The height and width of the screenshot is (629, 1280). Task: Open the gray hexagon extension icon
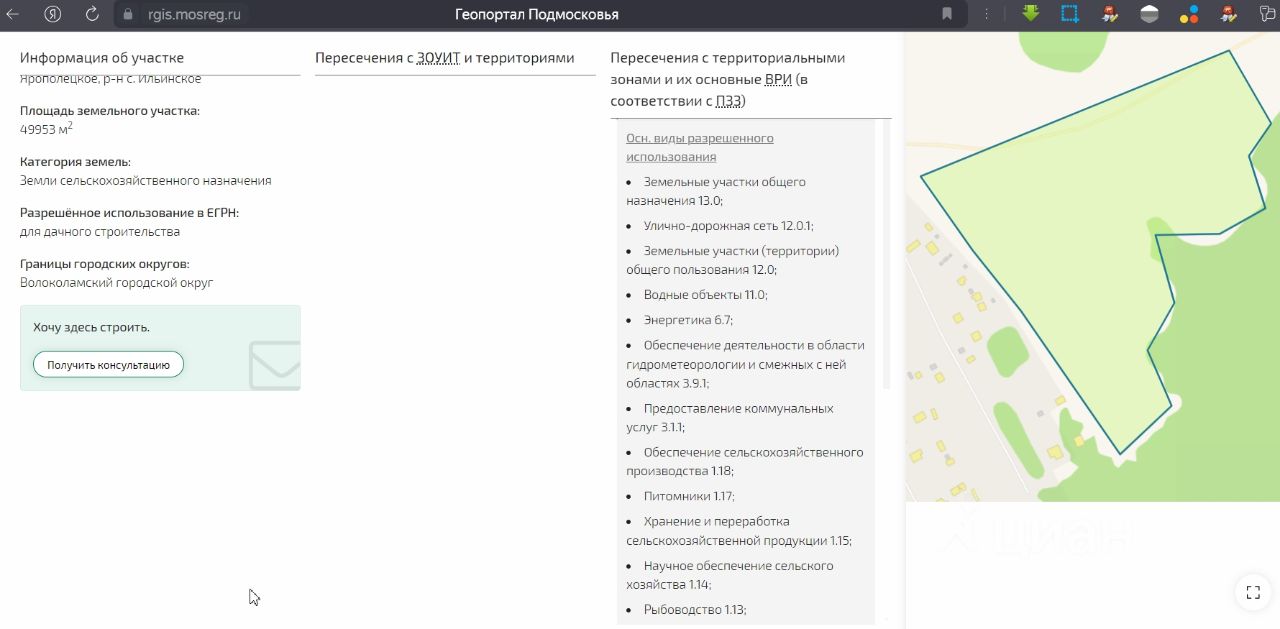(1149, 14)
